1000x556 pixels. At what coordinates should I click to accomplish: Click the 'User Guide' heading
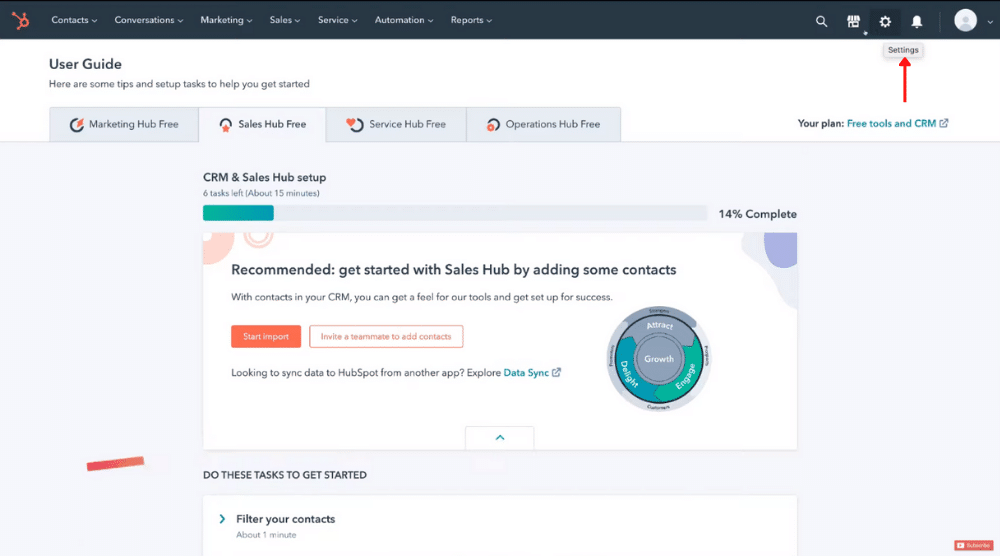click(x=85, y=64)
